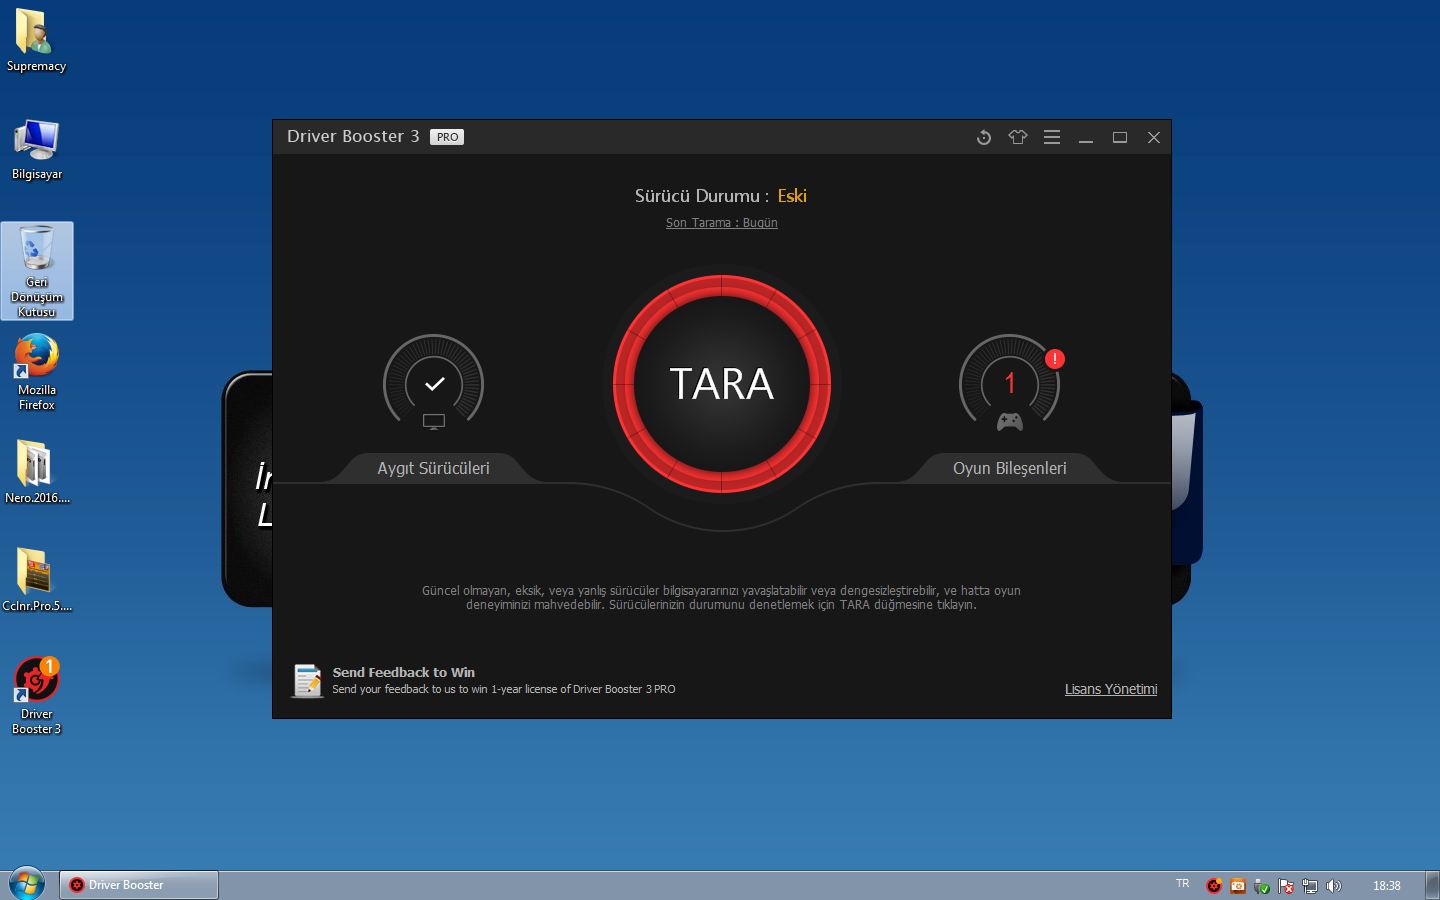Viewport: 1440px width, 900px height.
Task: Select the Oyun Bileşenleri tab
Action: coord(1010,468)
